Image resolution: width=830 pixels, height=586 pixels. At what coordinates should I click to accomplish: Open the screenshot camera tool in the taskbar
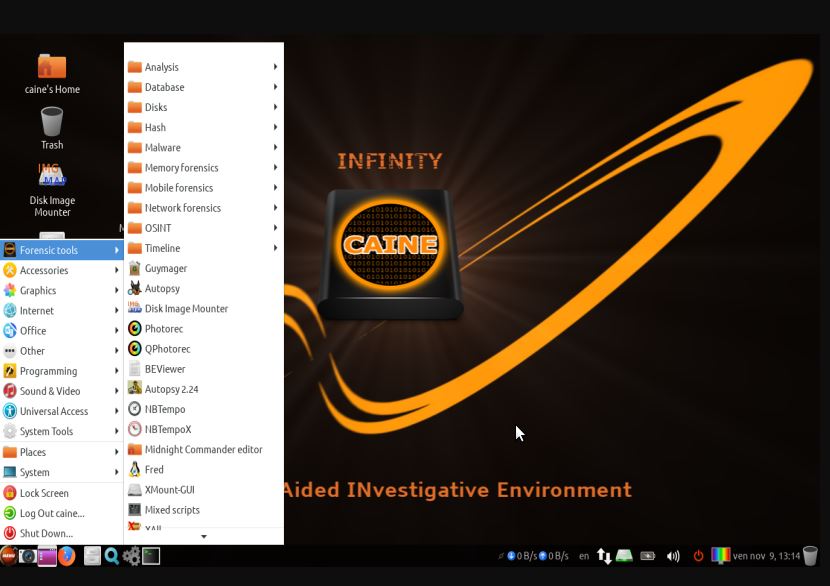28,556
